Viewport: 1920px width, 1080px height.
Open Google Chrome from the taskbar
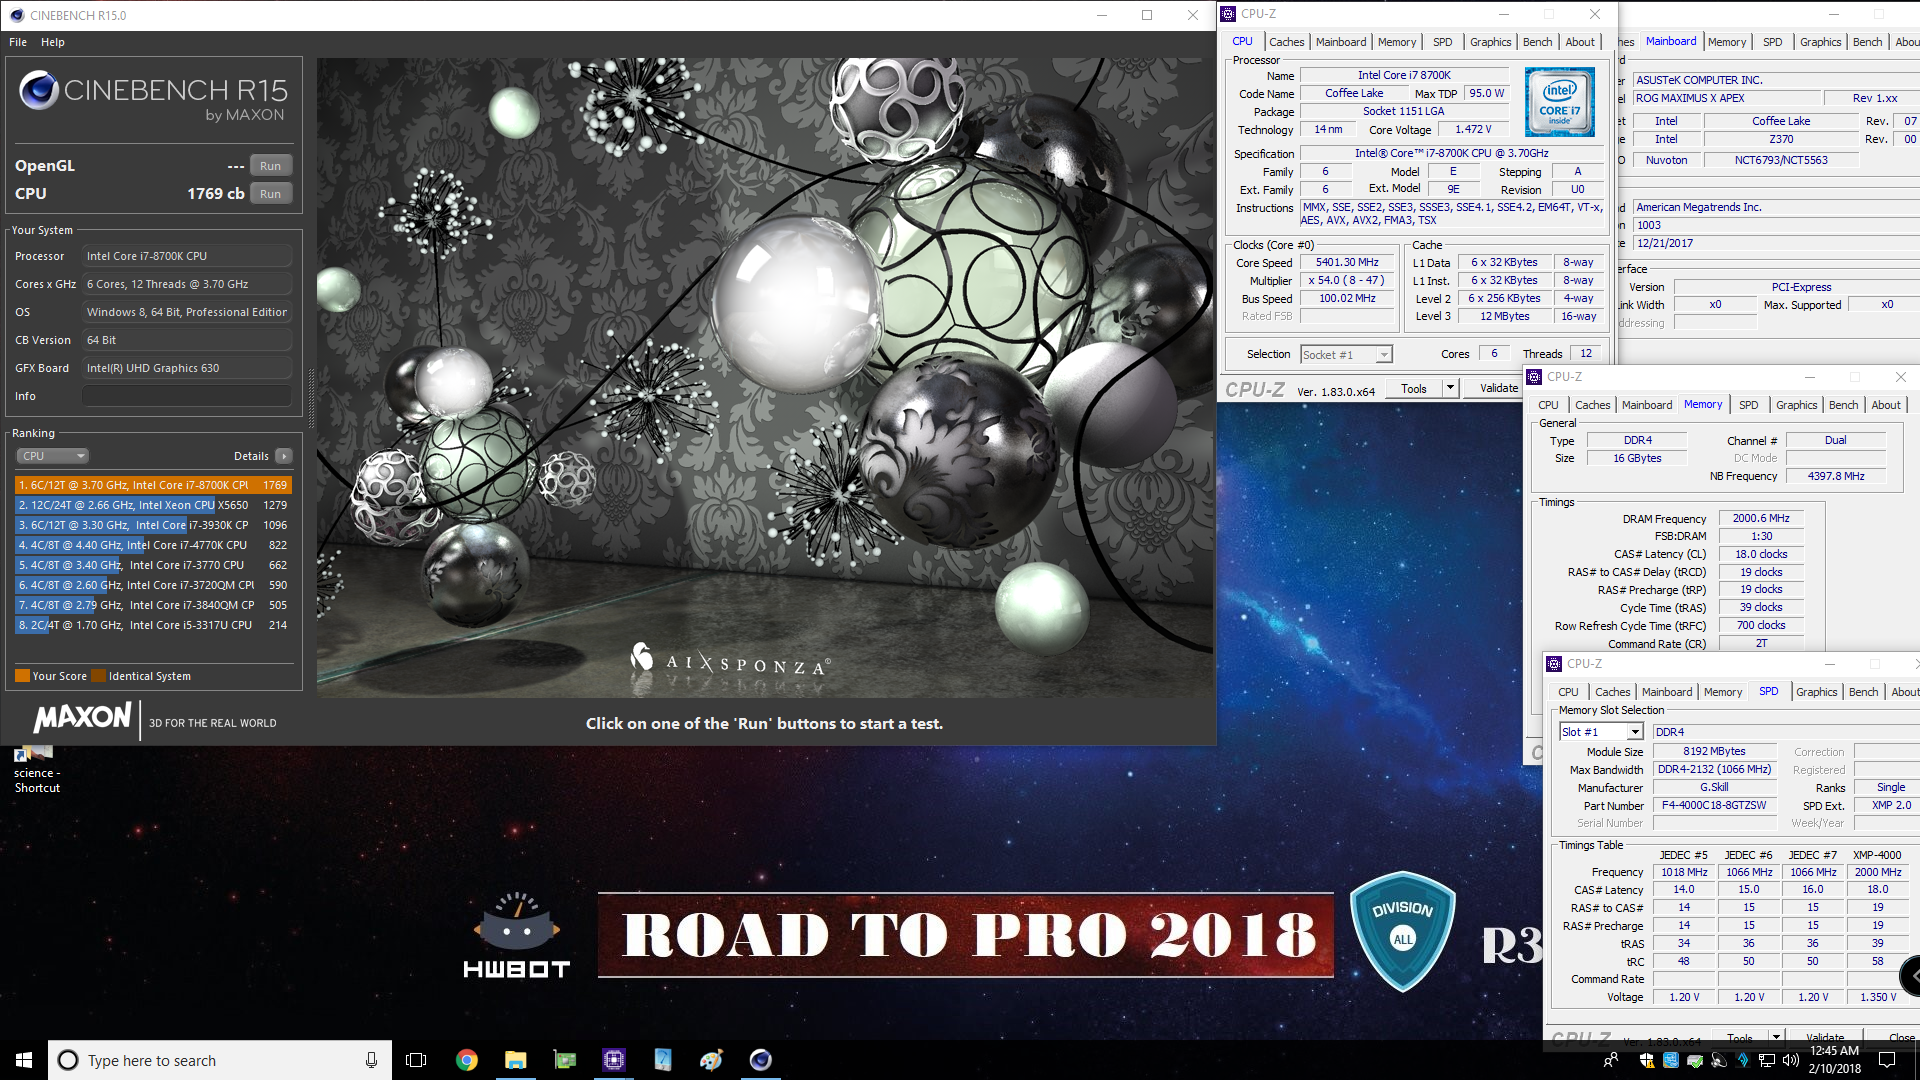coord(467,1060)
